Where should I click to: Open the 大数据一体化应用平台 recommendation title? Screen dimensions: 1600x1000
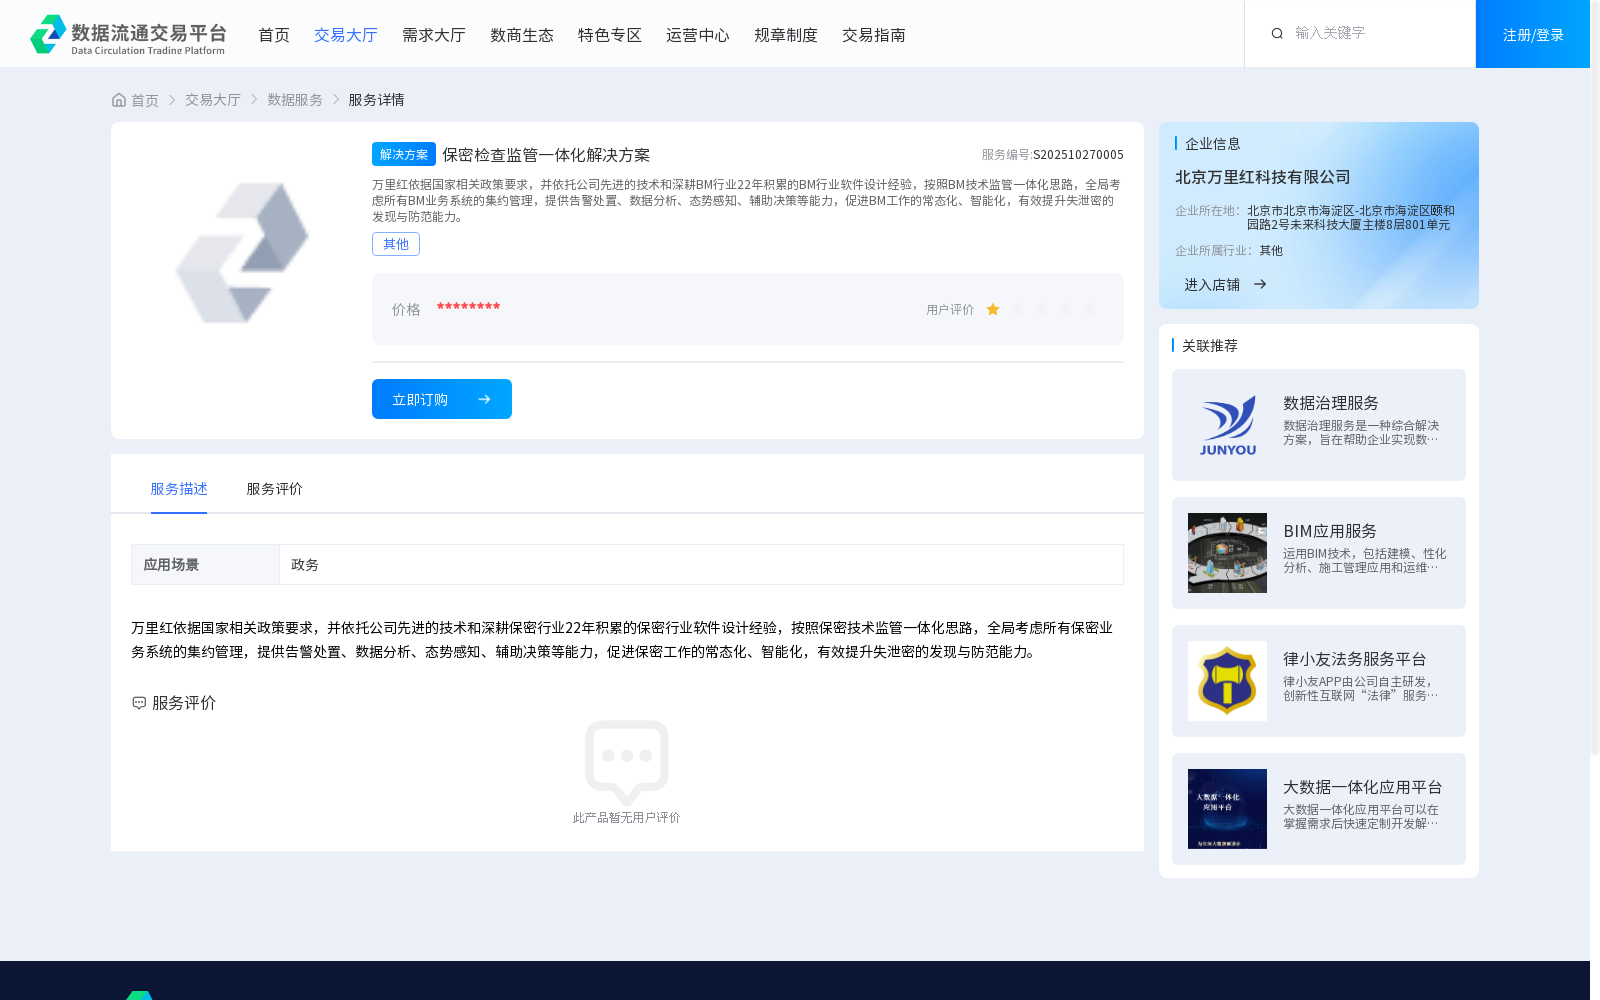pyautogui.click(x=1363, y=787)
